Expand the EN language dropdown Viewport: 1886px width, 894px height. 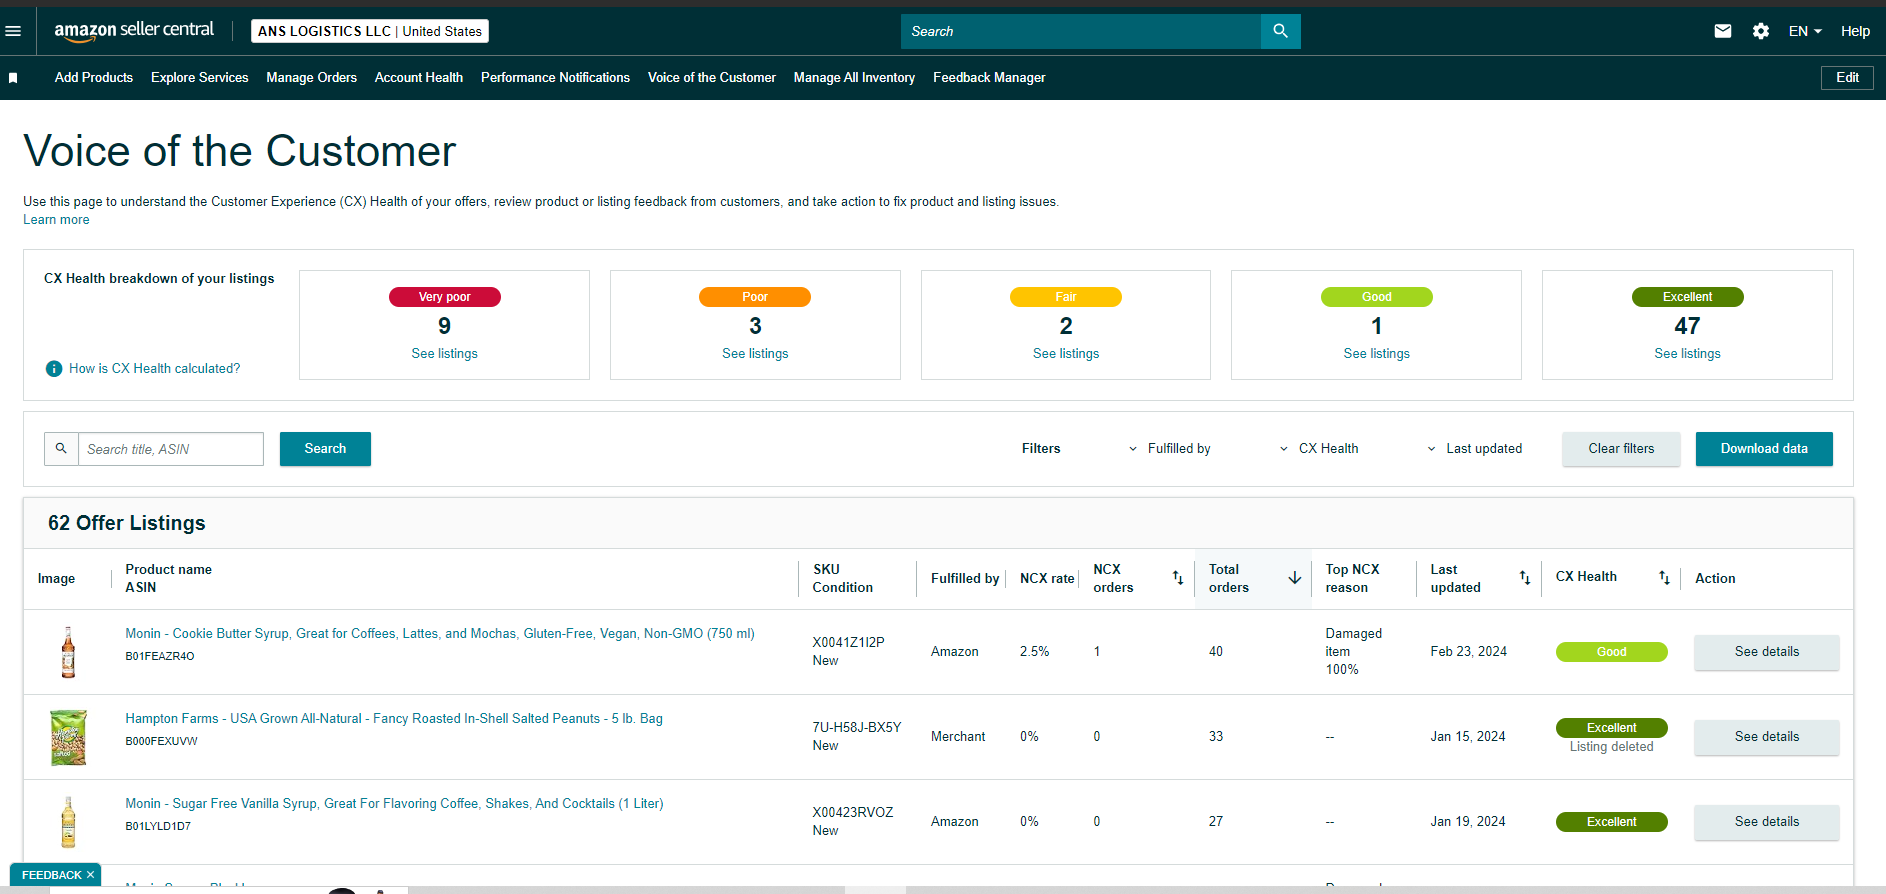pyautogui.click(x=1805, y=31)
